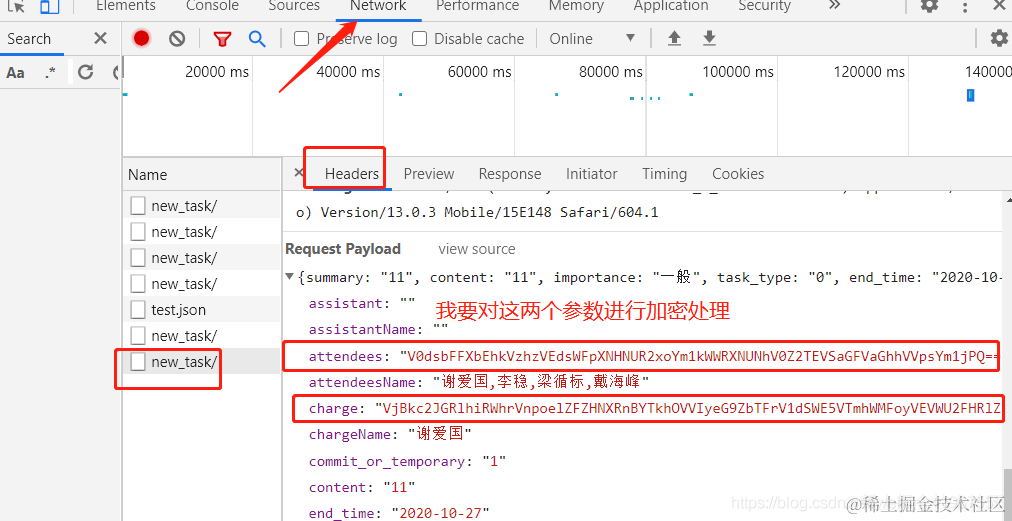Click the blue request bar near 140000 ms

970,96
